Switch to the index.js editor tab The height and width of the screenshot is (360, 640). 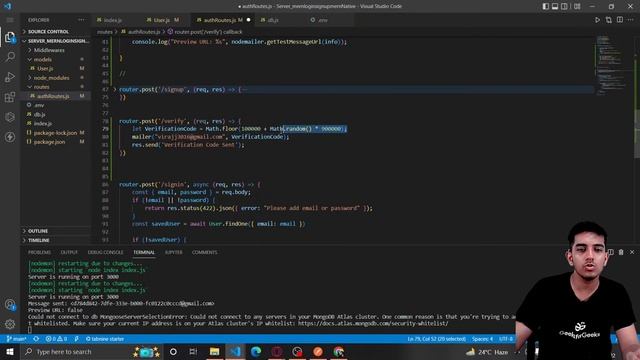point(112,20)
